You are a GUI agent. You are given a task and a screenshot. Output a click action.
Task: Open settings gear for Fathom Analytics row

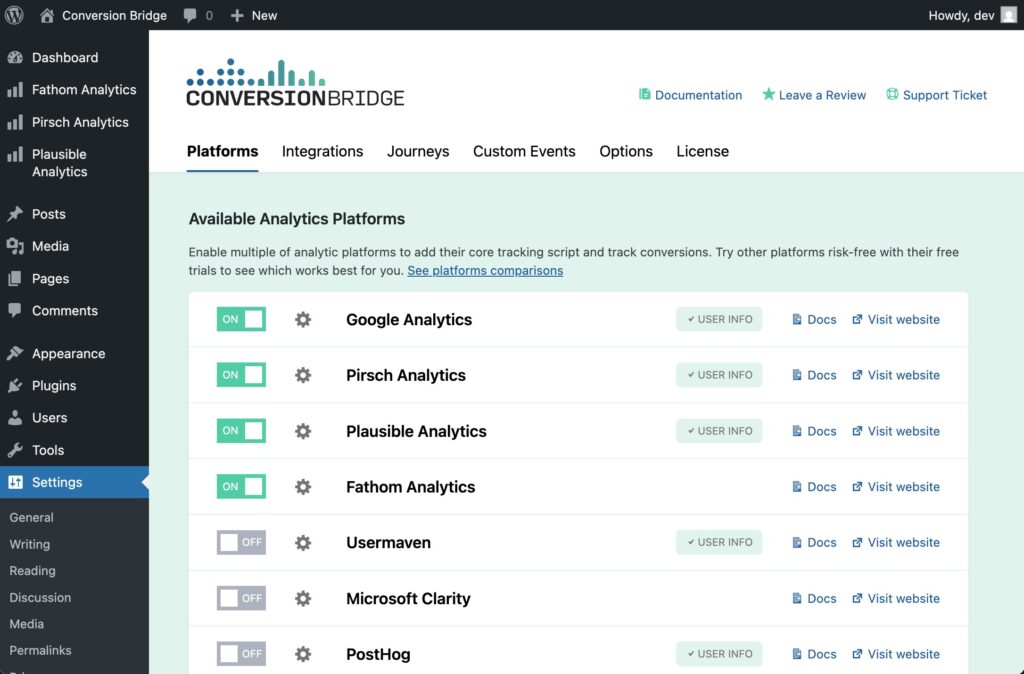coord(302,487)
